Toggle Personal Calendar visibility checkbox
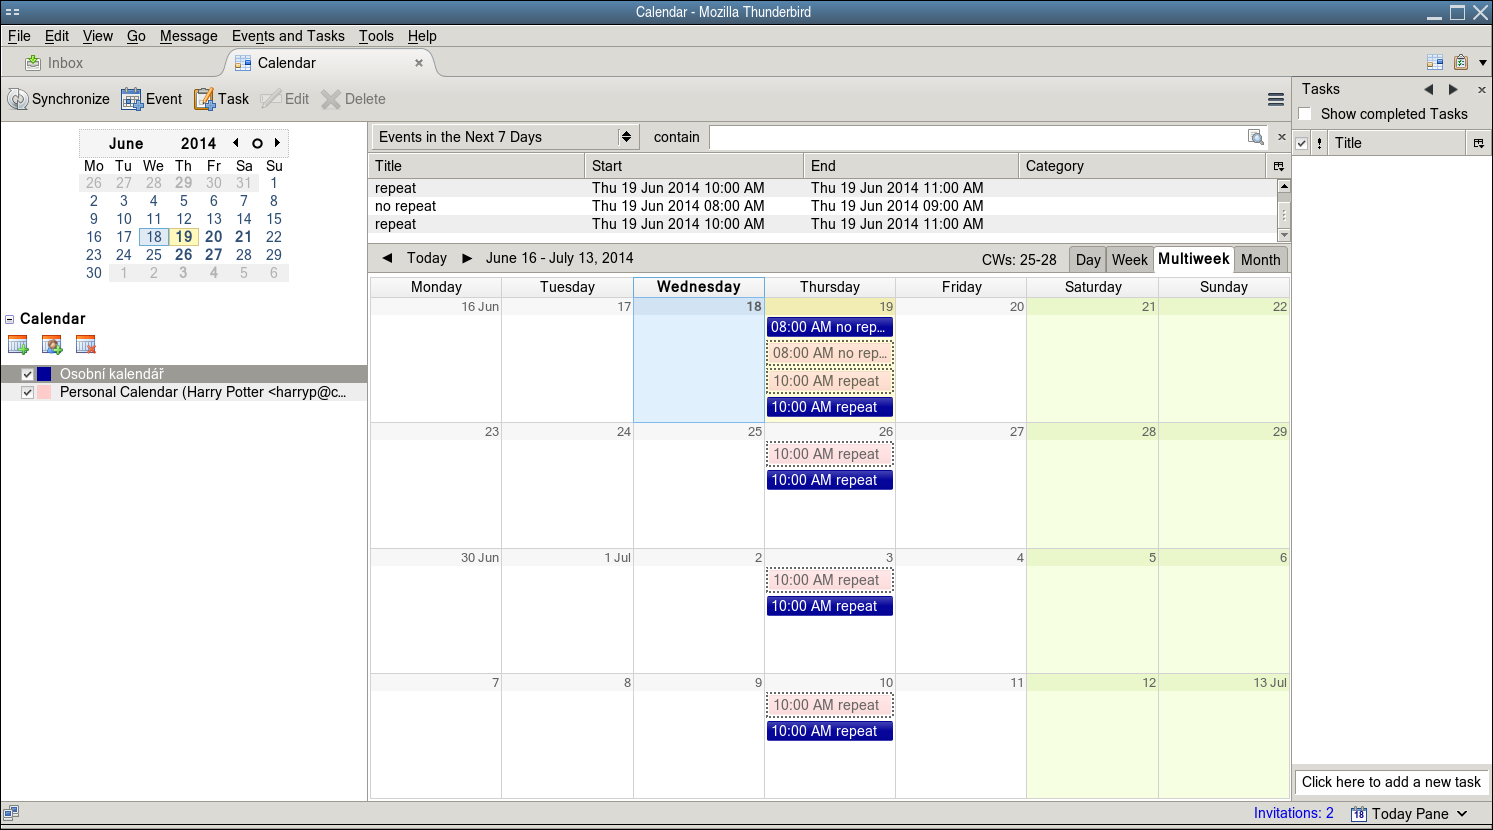 tap(28, 392)
